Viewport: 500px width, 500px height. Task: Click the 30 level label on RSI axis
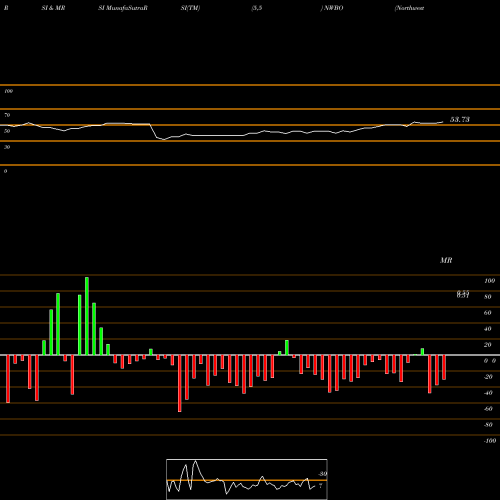[7, 147]
